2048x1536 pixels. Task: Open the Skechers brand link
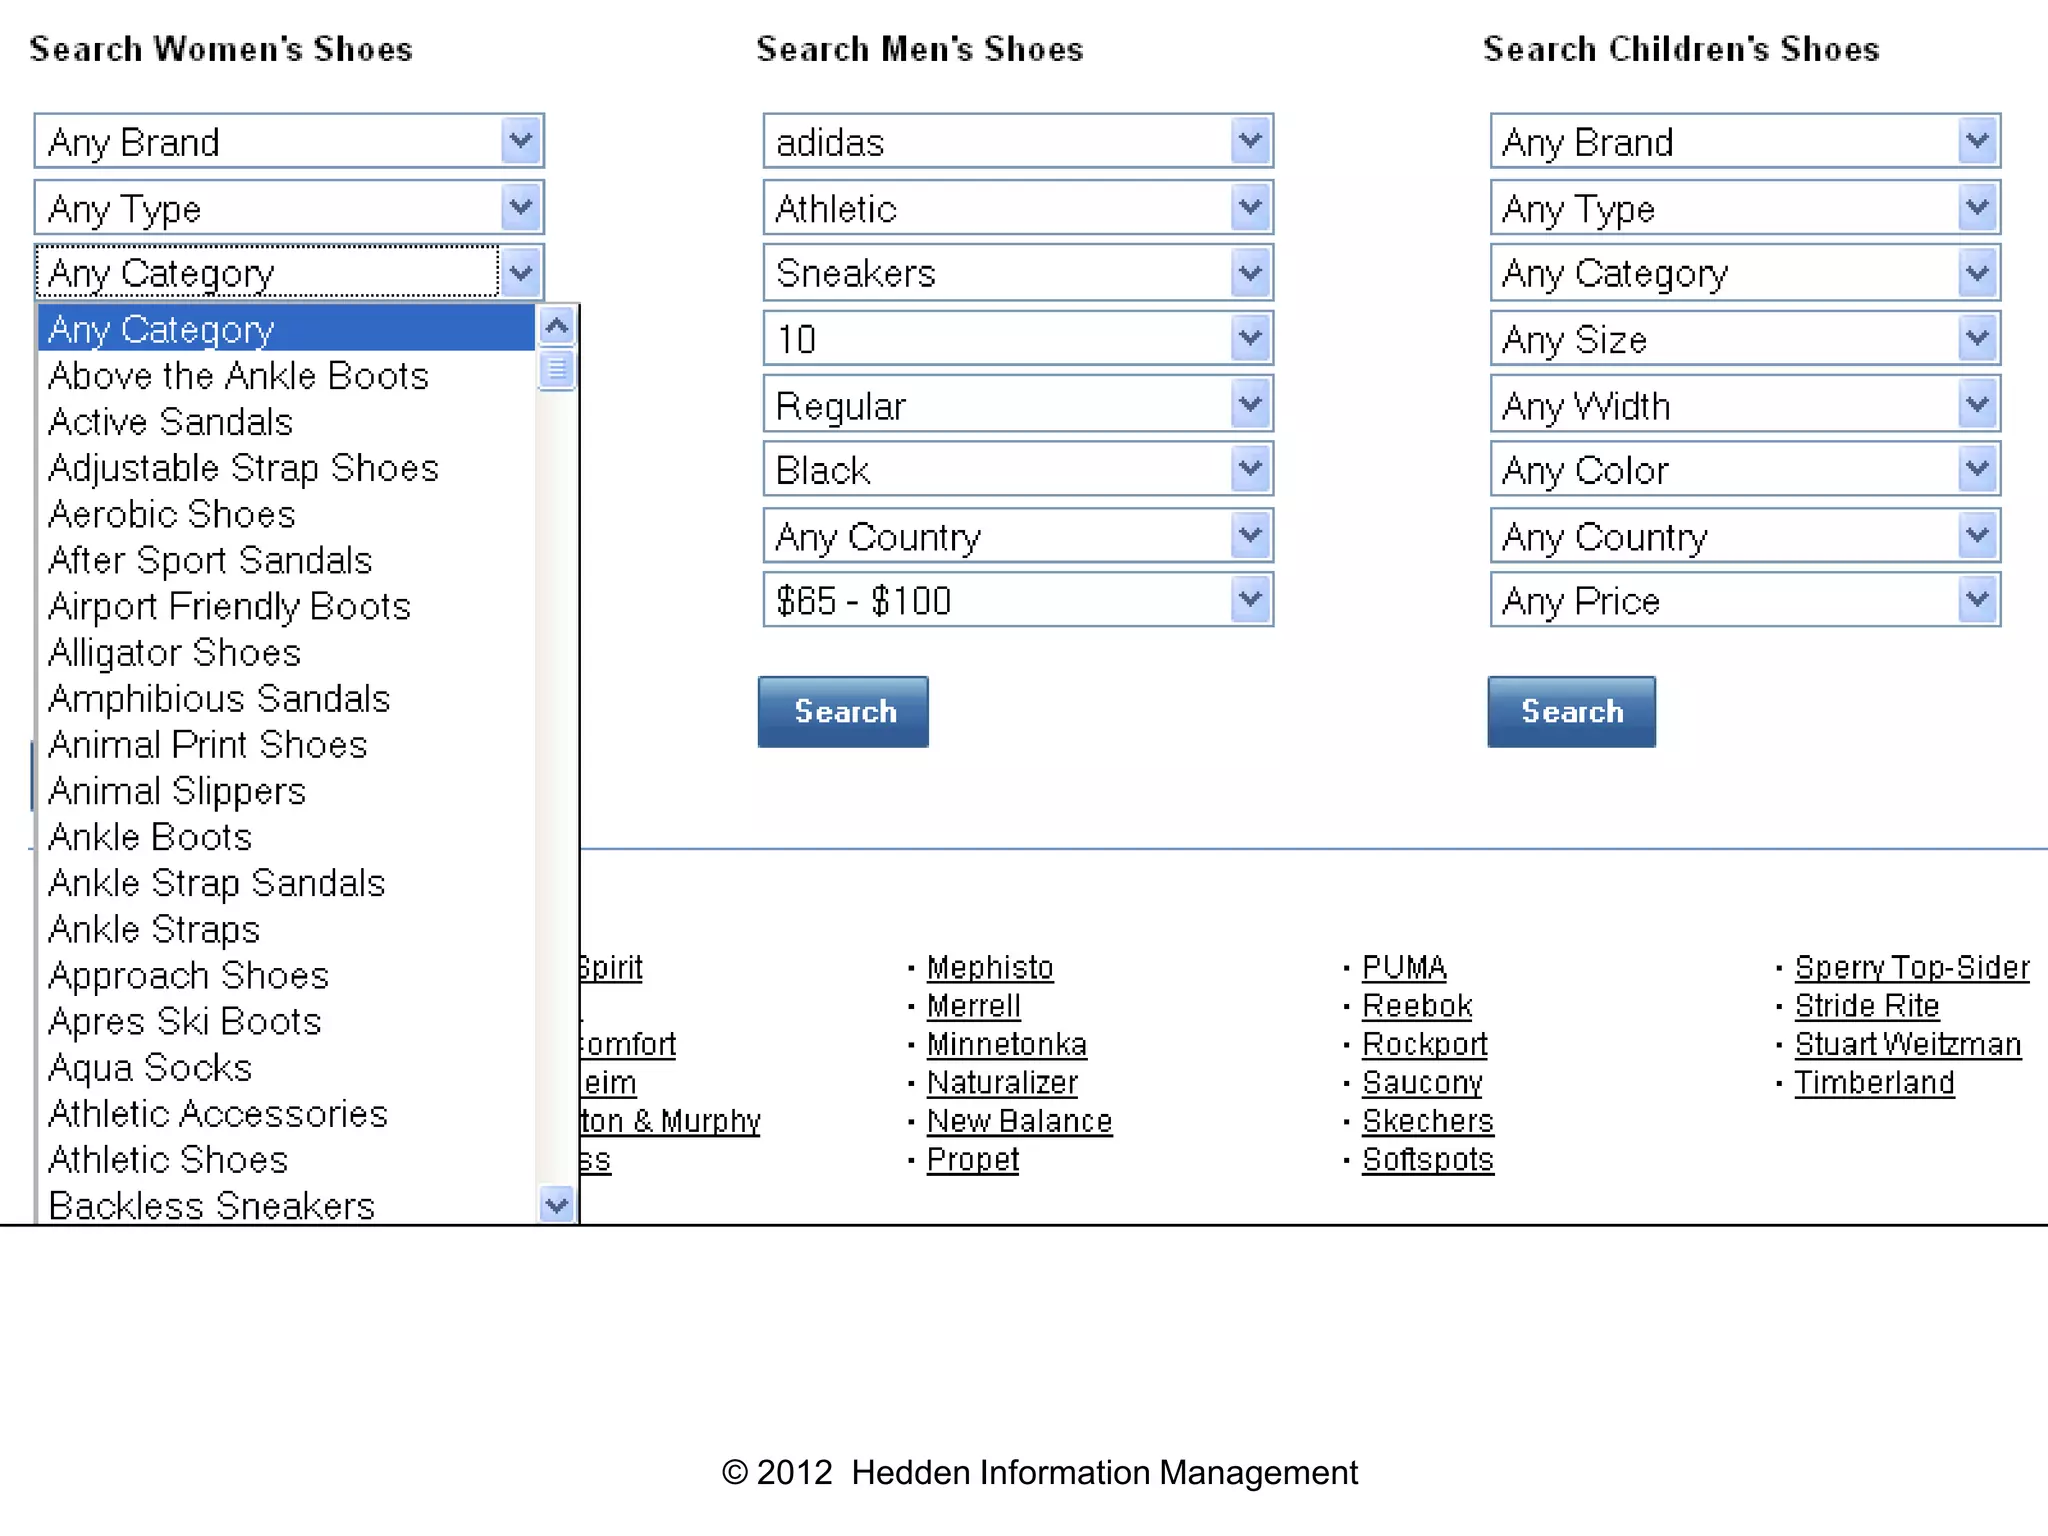coord(1427,1121)
